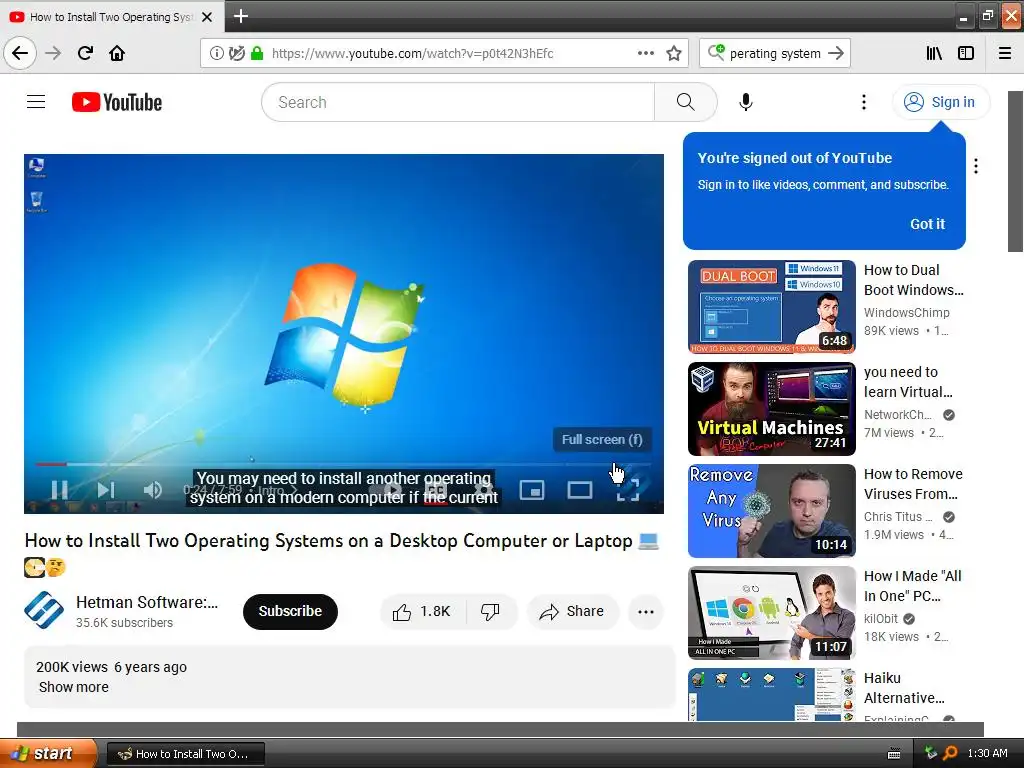The width and height of the screenshot is (1024, 768).
Task: Subscribe to Hetman Software channel
Action: 290,611
